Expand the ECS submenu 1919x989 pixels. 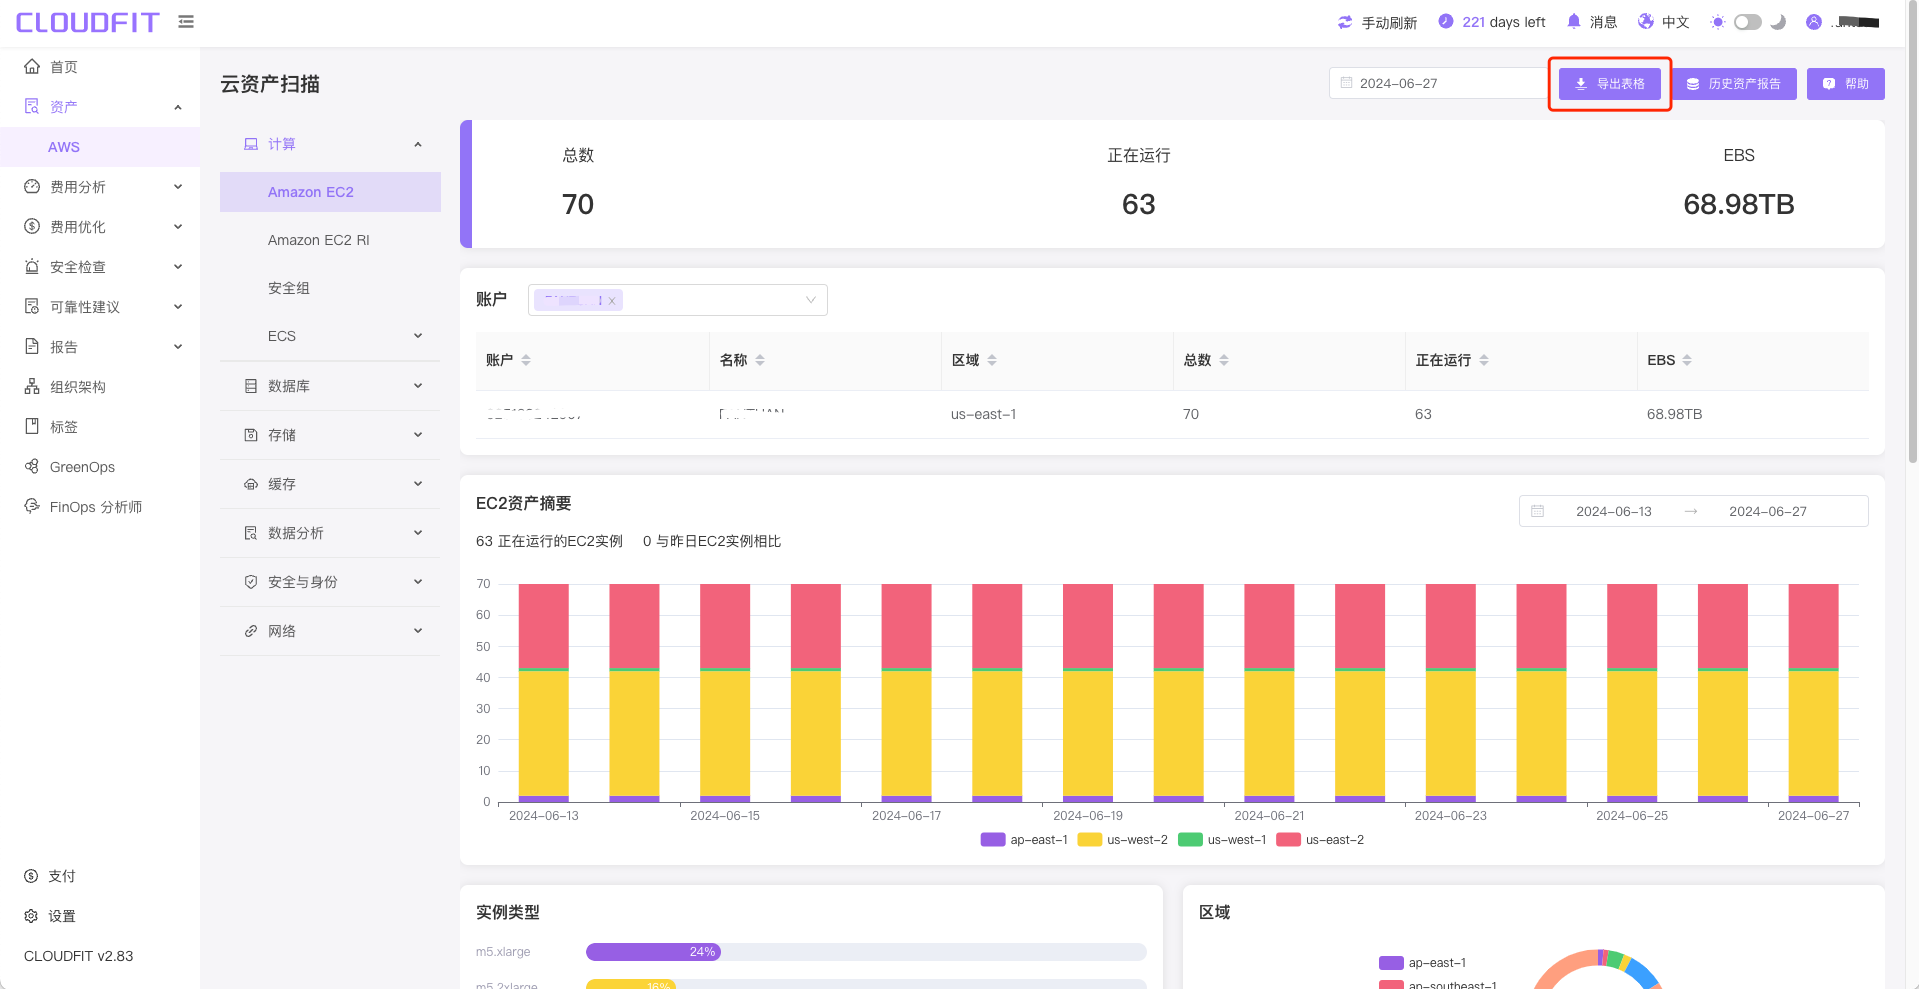pos(330,336)
